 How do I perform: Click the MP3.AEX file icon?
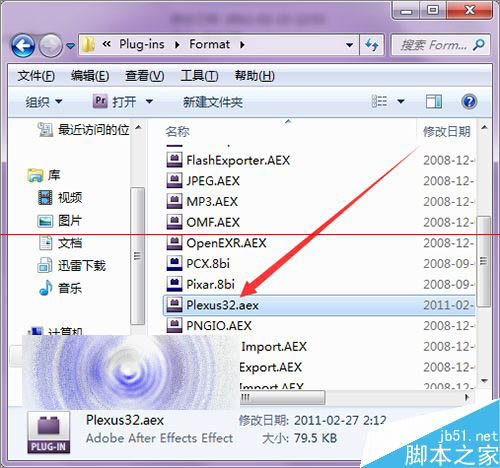coord(174,201)
